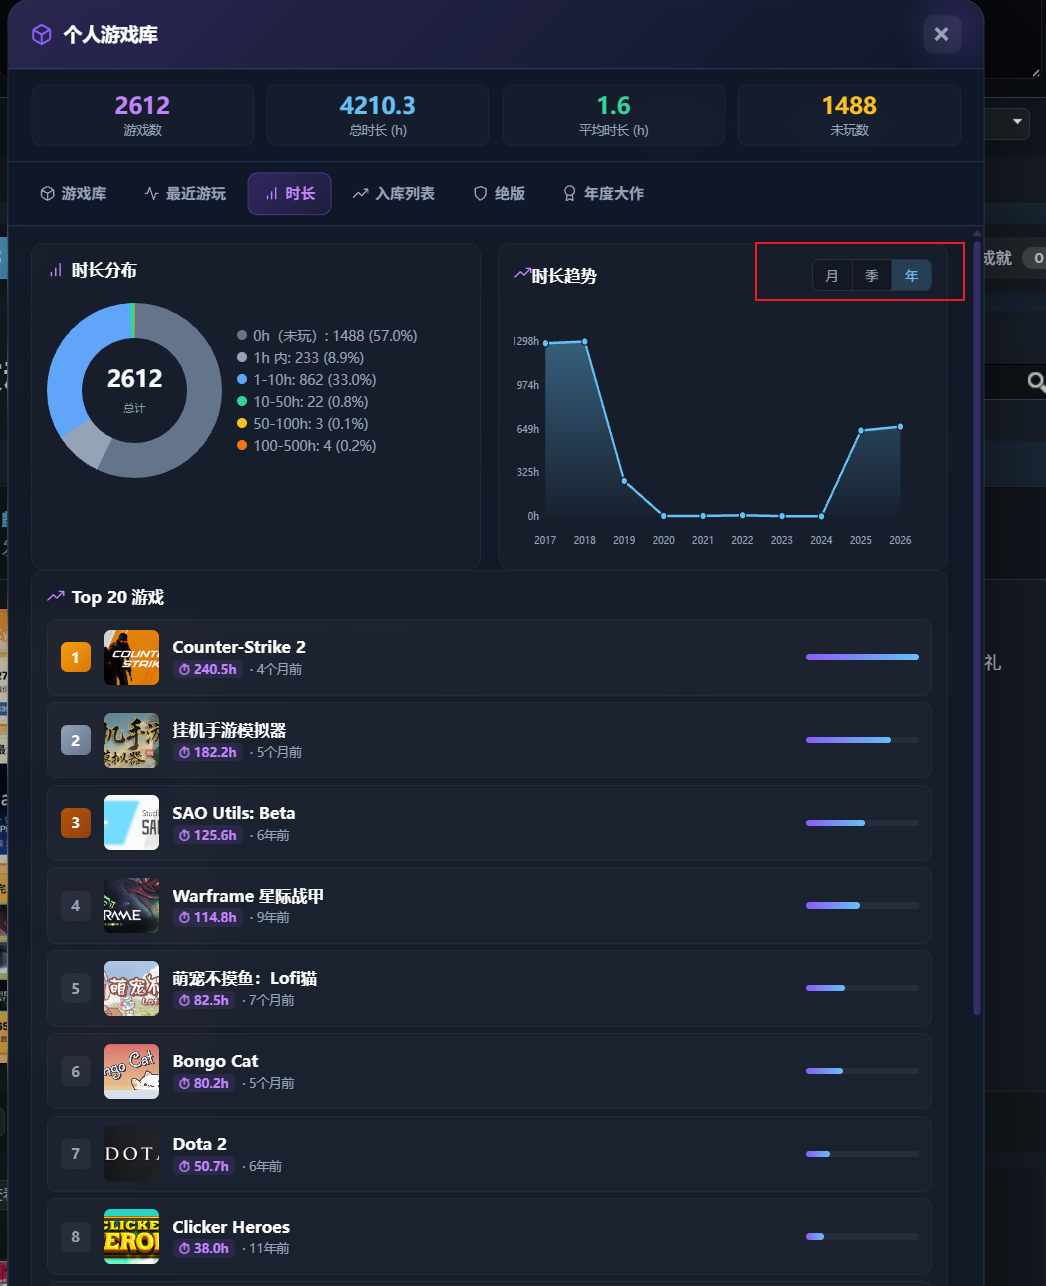Click the rank 8 badge
The width and height of the screenshot is (1046, 1286).
[x=76, y=1237]
